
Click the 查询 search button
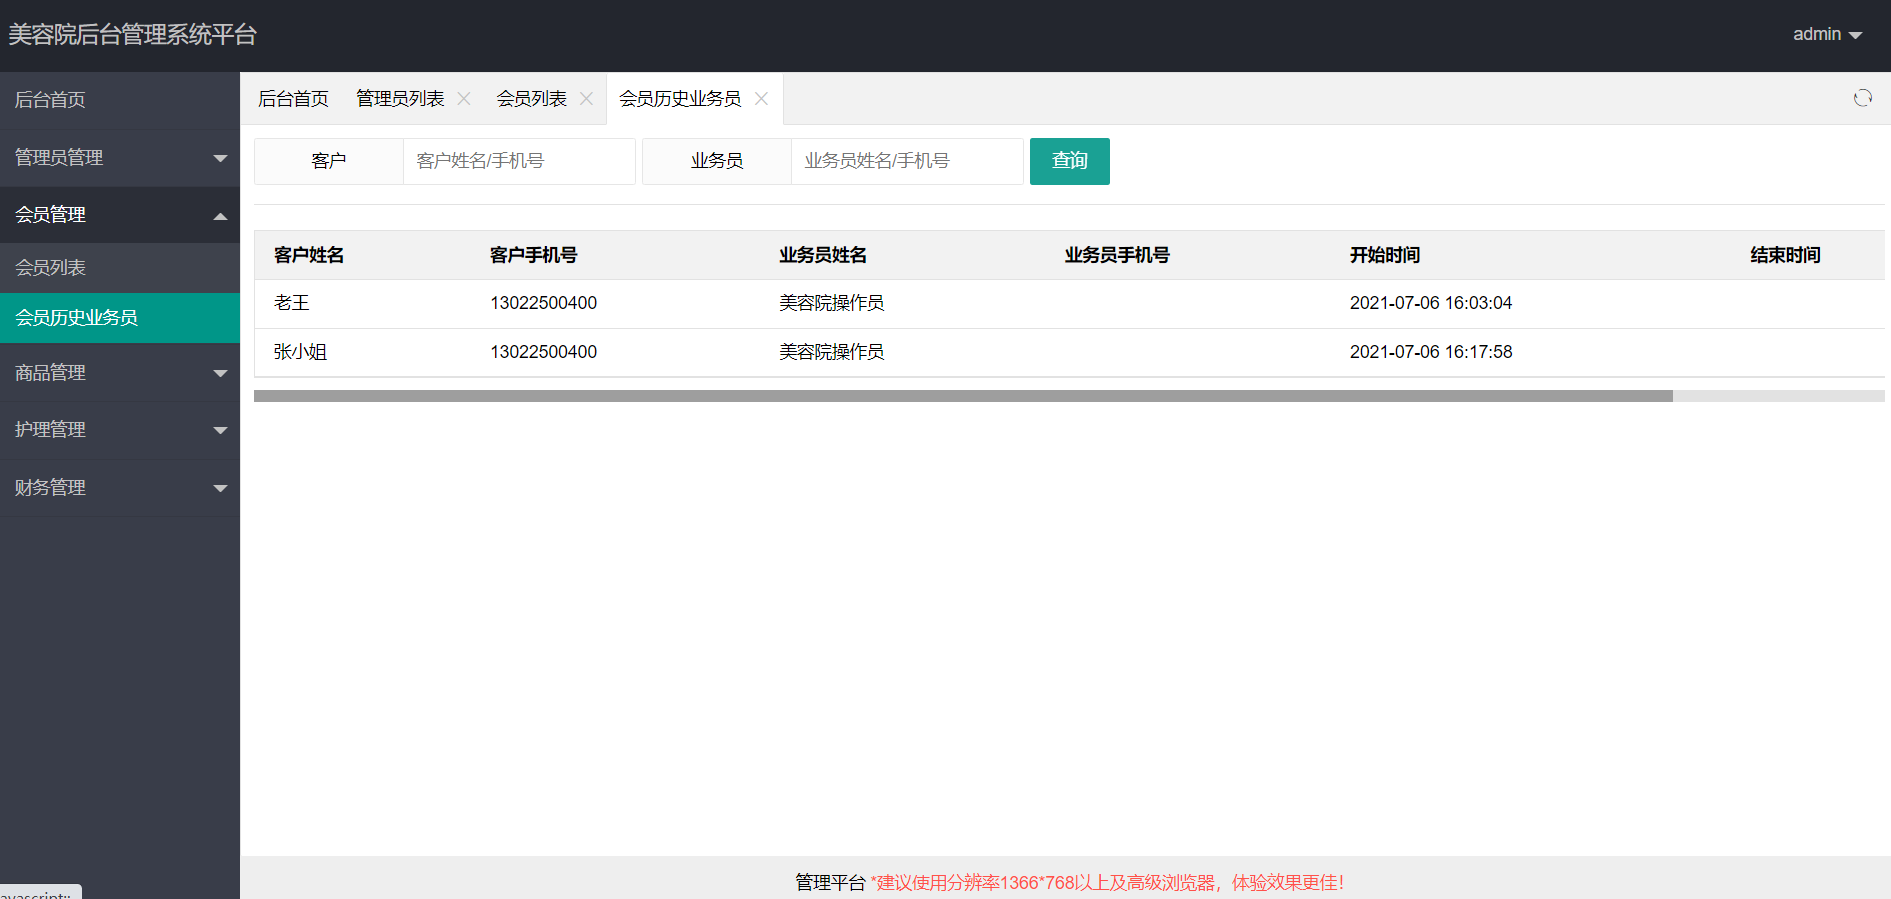point(1070,161)
